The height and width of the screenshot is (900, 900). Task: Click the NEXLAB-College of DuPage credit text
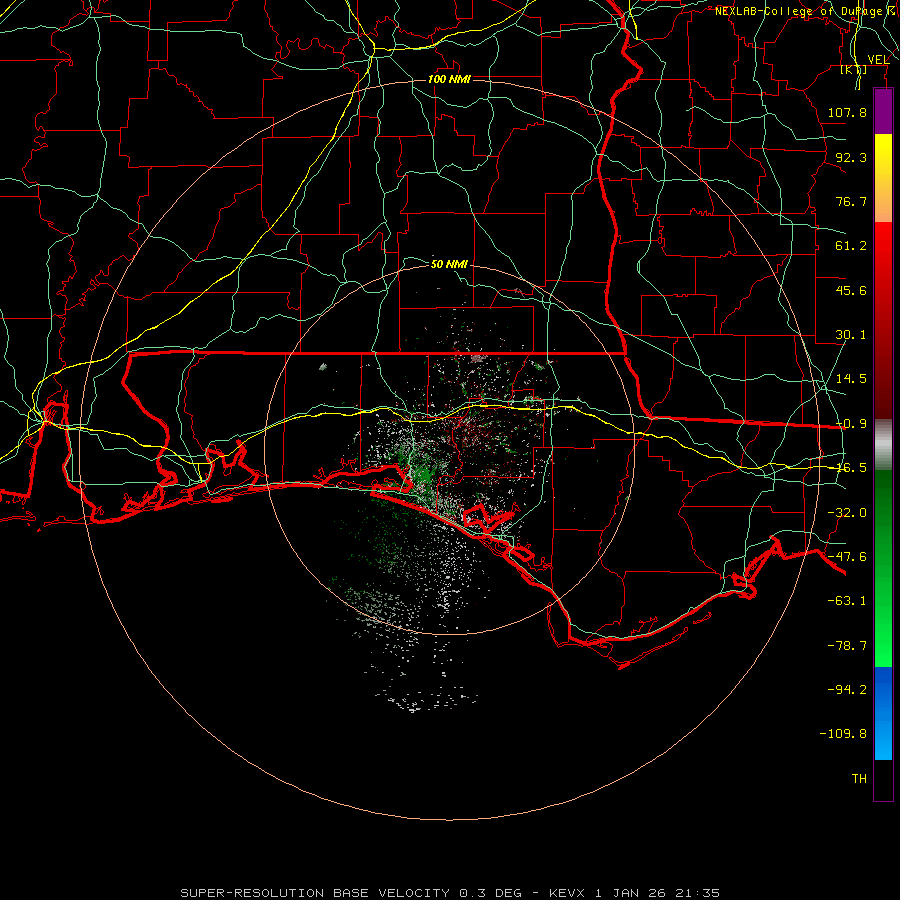click(x=806, y=11)
